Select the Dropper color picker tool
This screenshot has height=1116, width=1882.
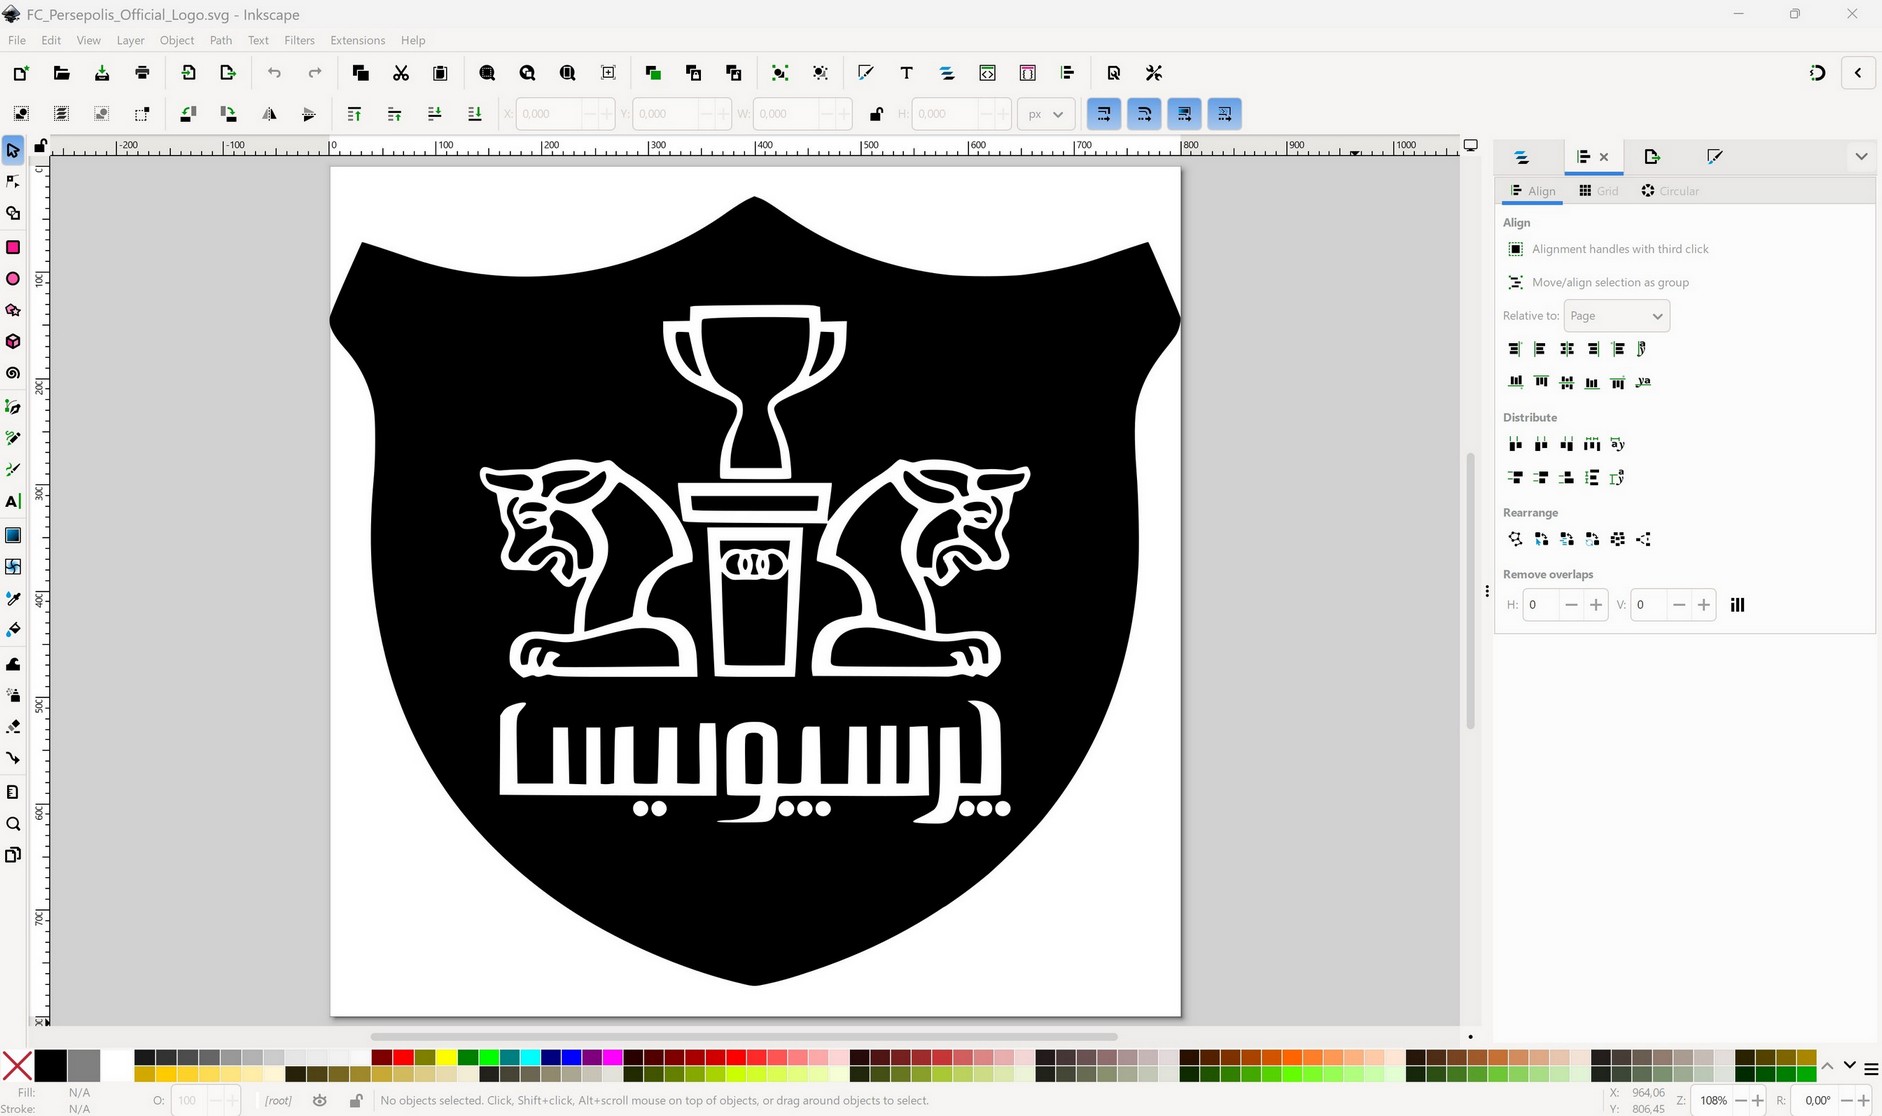(x=13, y=599)
